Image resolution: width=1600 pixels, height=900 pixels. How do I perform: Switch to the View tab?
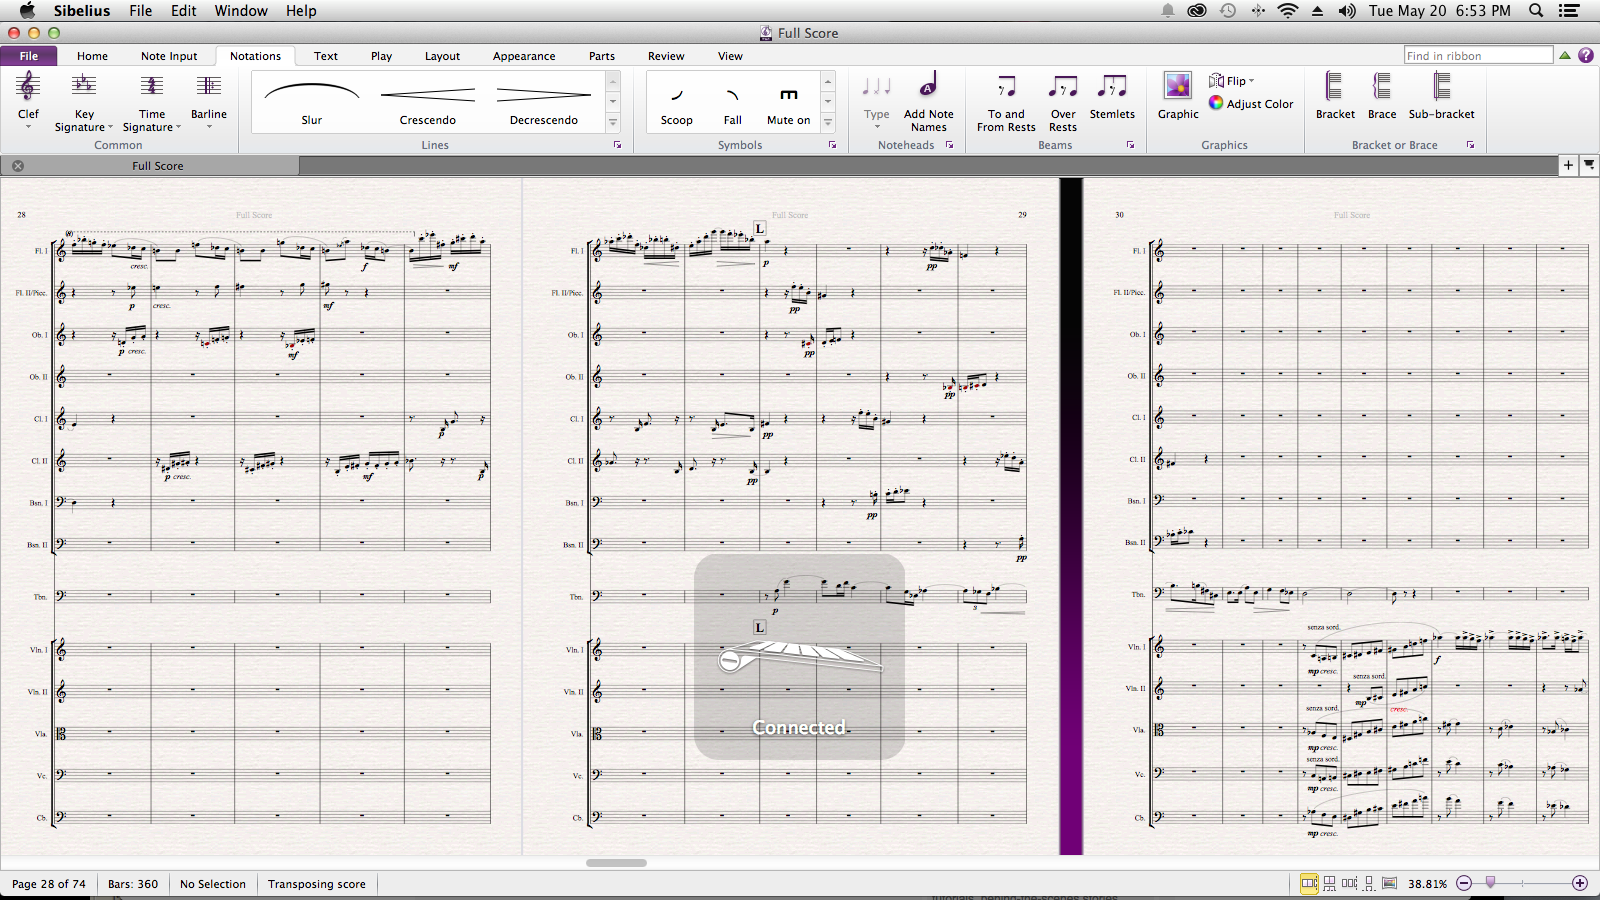(x=730, y=56)
